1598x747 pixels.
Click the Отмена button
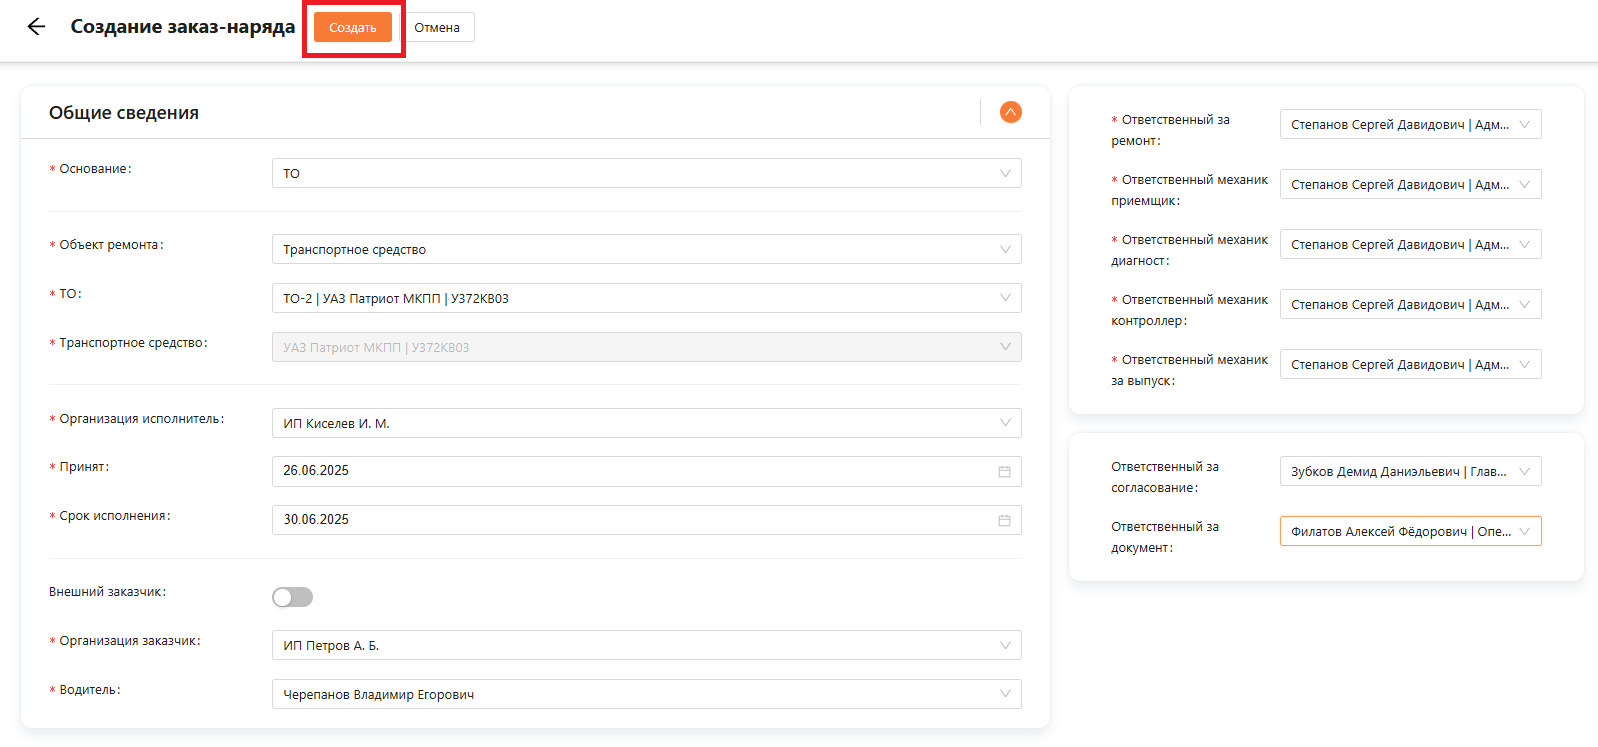tap(437, 28)
